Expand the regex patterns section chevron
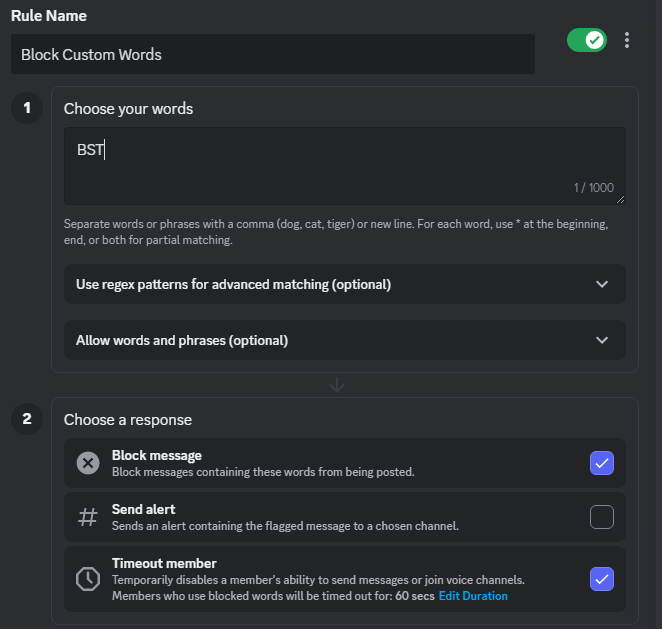This screenshot has height=629, width=662. [602, 284]
